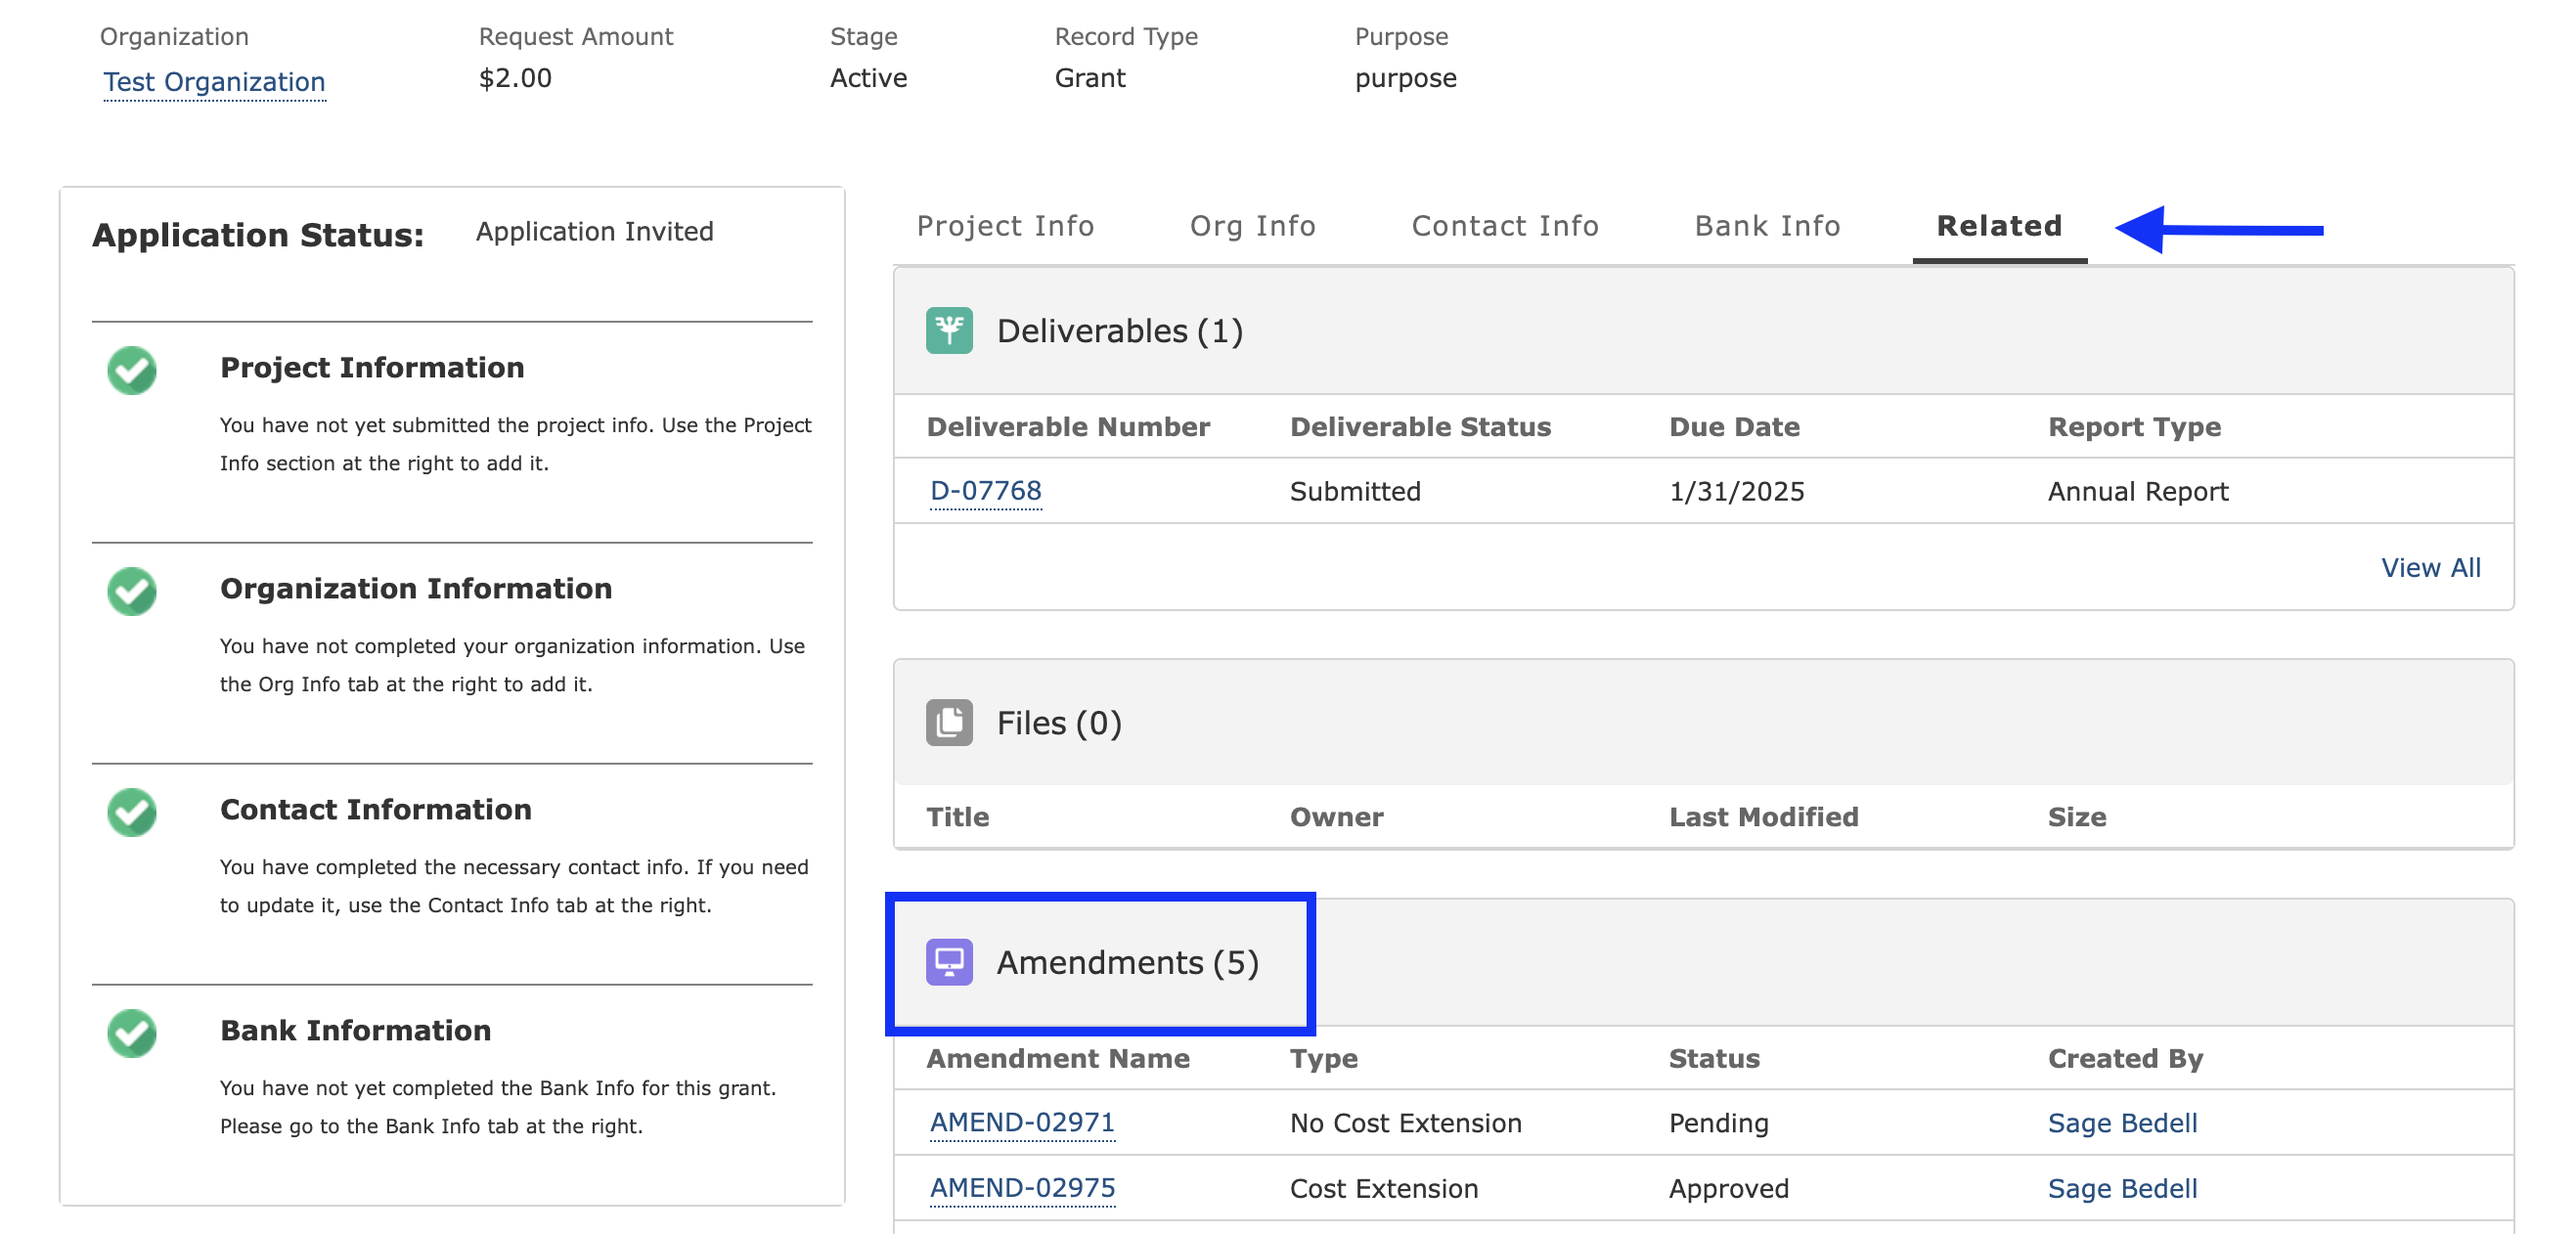This screenshot has height=1234, width=2576.
Task: Click the gray Files section icon
Action: pos(949,723)
